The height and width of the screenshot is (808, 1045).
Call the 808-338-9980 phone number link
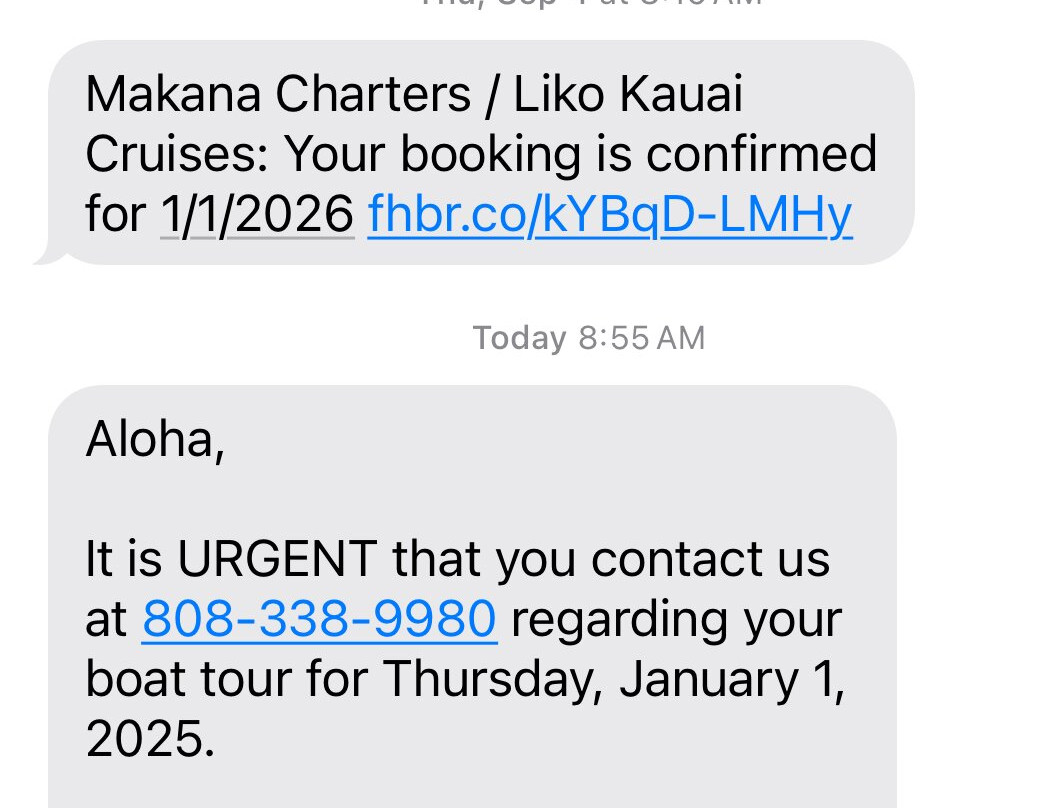(318, 619)
